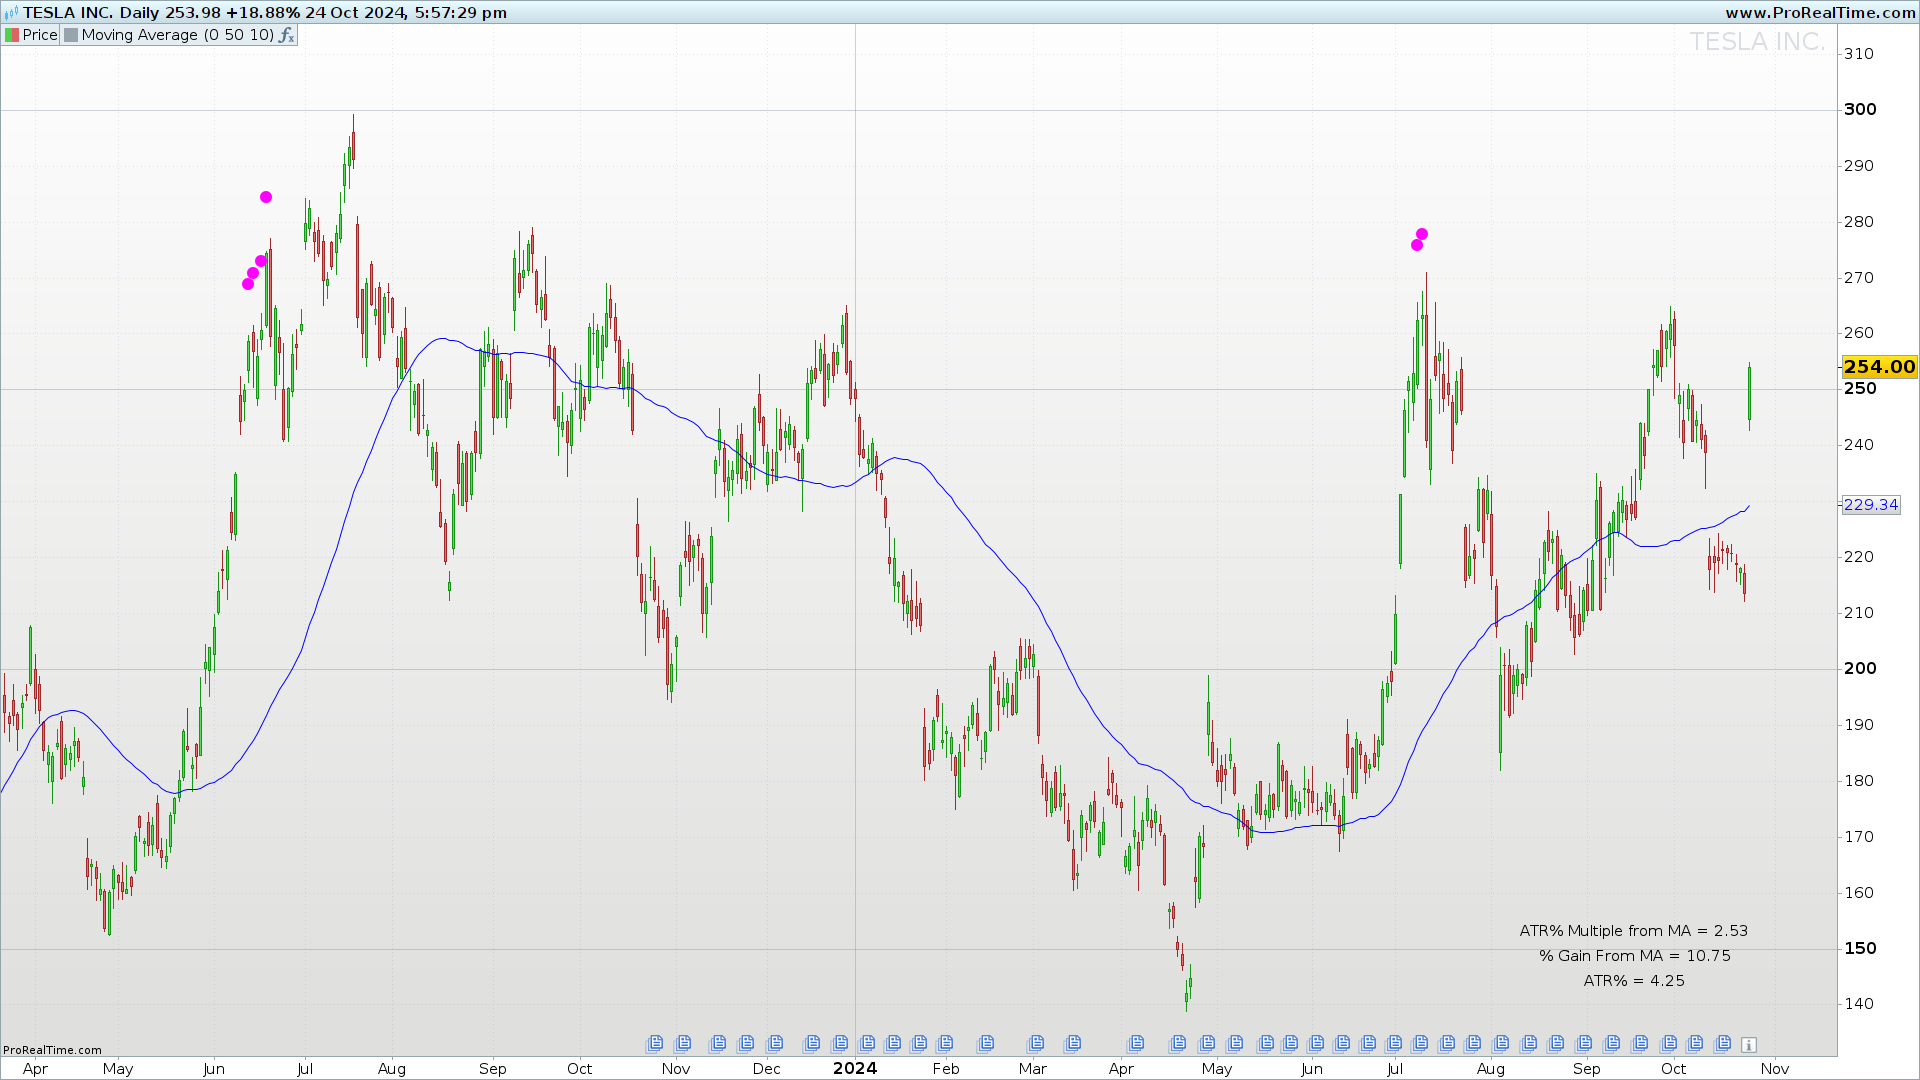
Task: Click the ProRealTime.com label at bottom left
Action: pos(52,1050)
